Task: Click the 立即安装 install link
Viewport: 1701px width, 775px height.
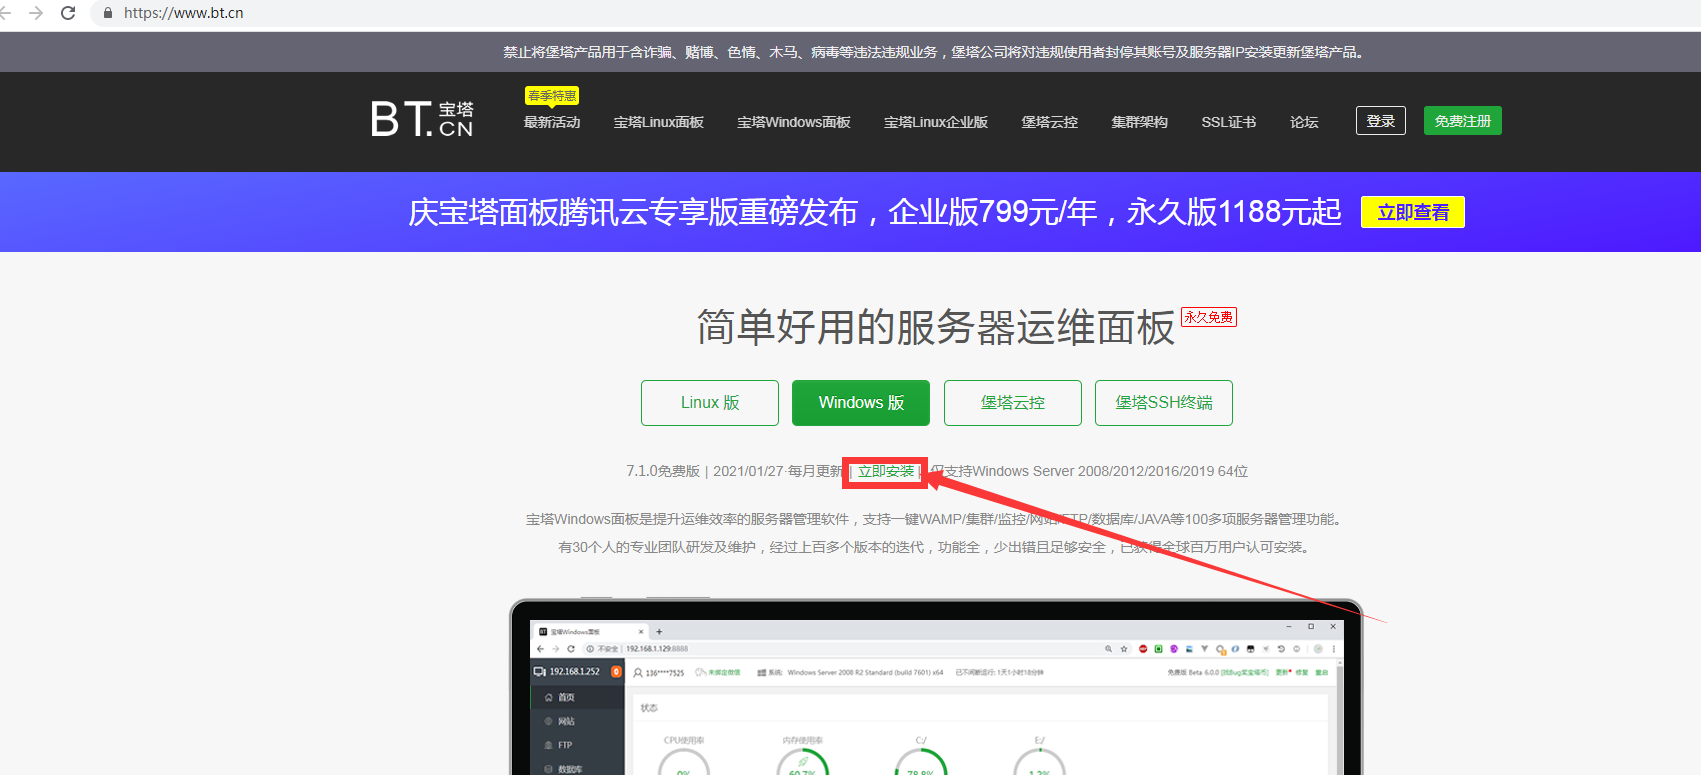Action: point(886,471)
